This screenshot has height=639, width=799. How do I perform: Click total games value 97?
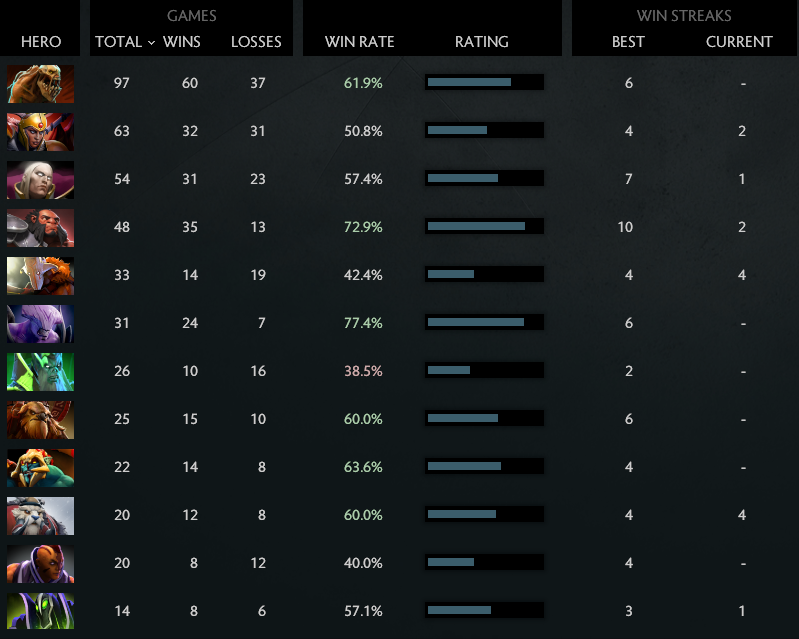pos(122,83)
